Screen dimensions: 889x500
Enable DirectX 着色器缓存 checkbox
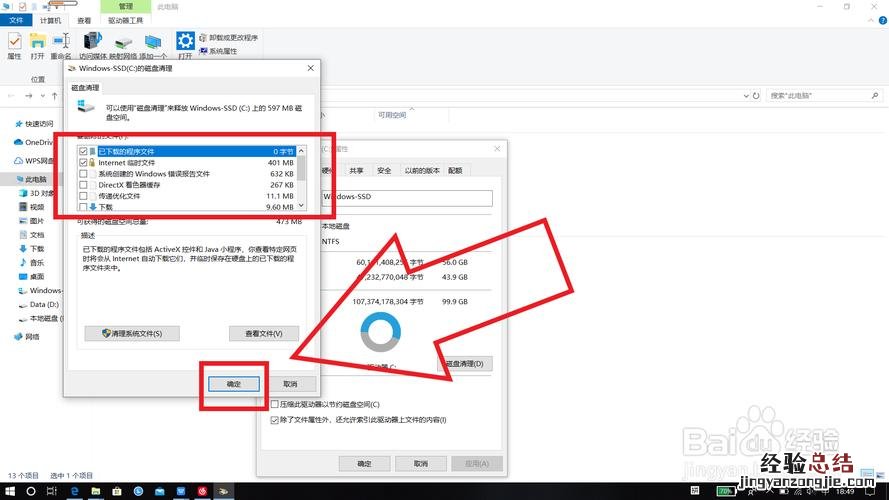(83, 185)
